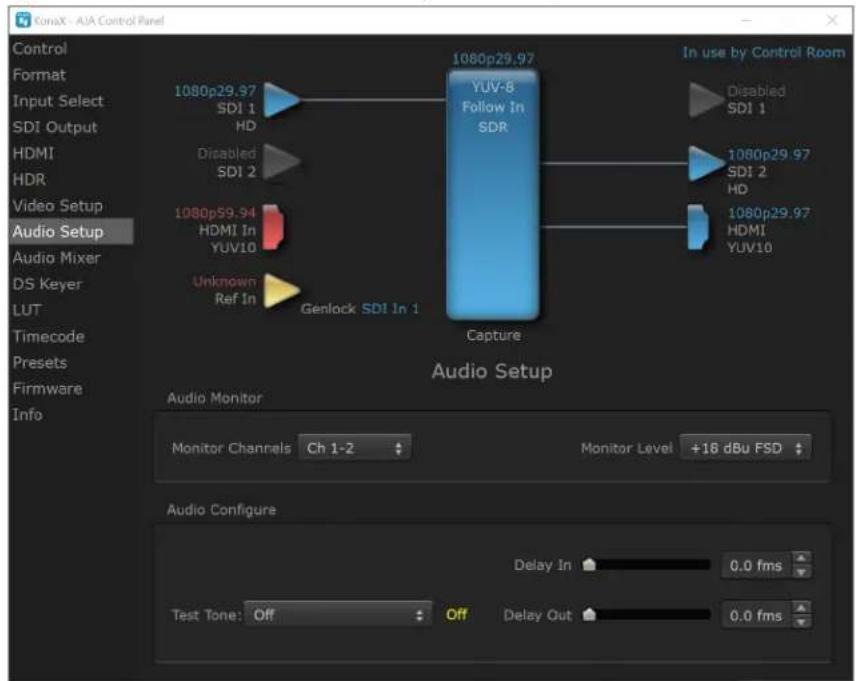This screenshot has width=856, height=681.
Task: Click the In use by Control Room text
Action: pos(763,52)
